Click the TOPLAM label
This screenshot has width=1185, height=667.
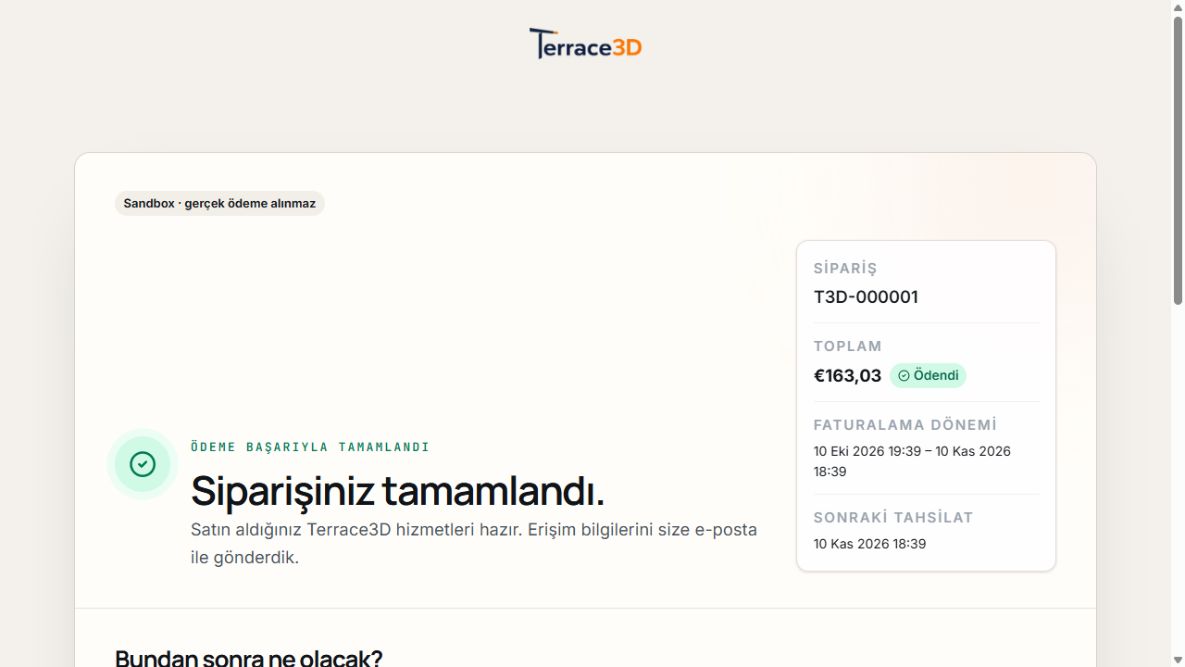(847, 346)
